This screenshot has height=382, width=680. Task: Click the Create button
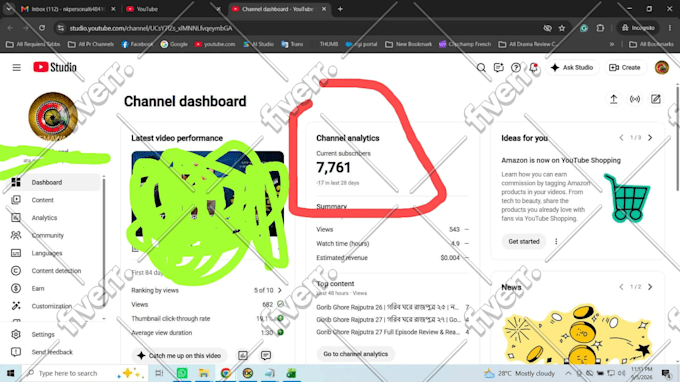pos(625,68)
